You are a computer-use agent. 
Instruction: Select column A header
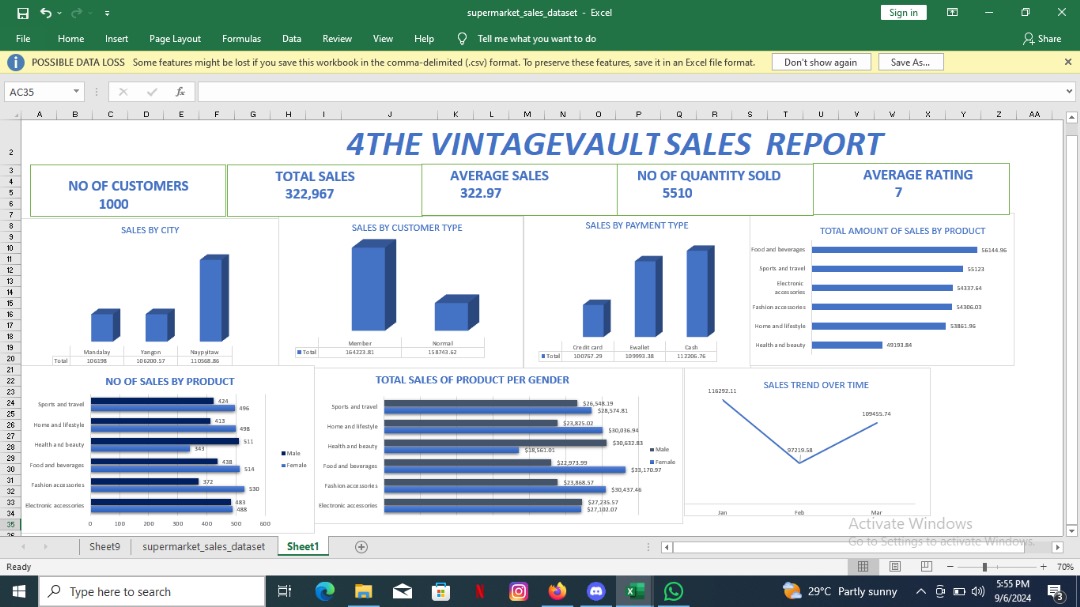39,114
